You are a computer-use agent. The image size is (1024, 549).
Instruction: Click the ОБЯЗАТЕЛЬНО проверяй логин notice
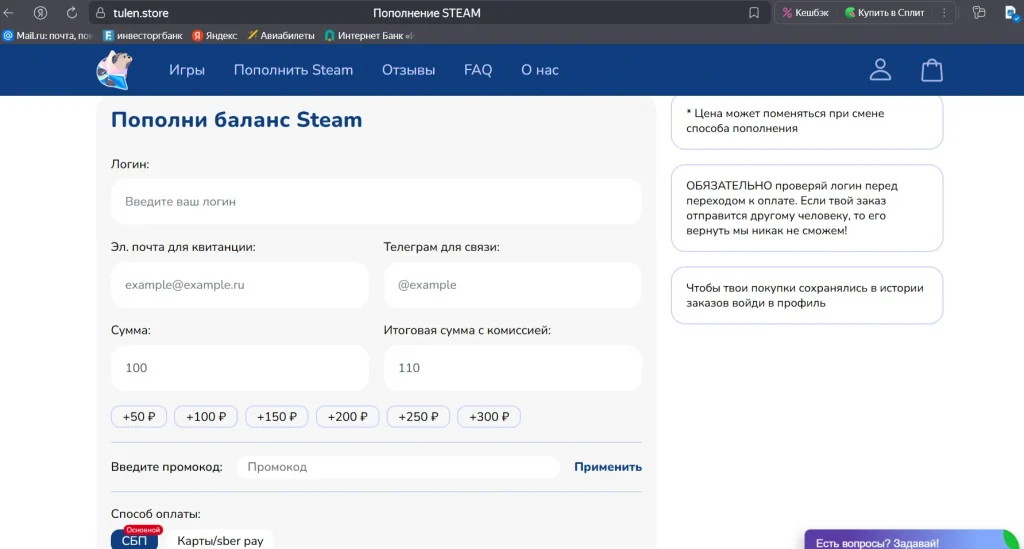tap(807, 208)
